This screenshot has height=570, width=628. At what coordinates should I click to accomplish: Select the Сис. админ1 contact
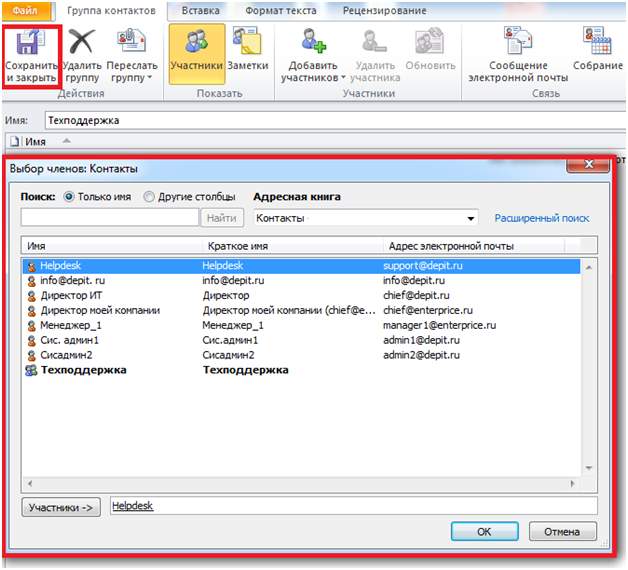click(x=69, y=340)
